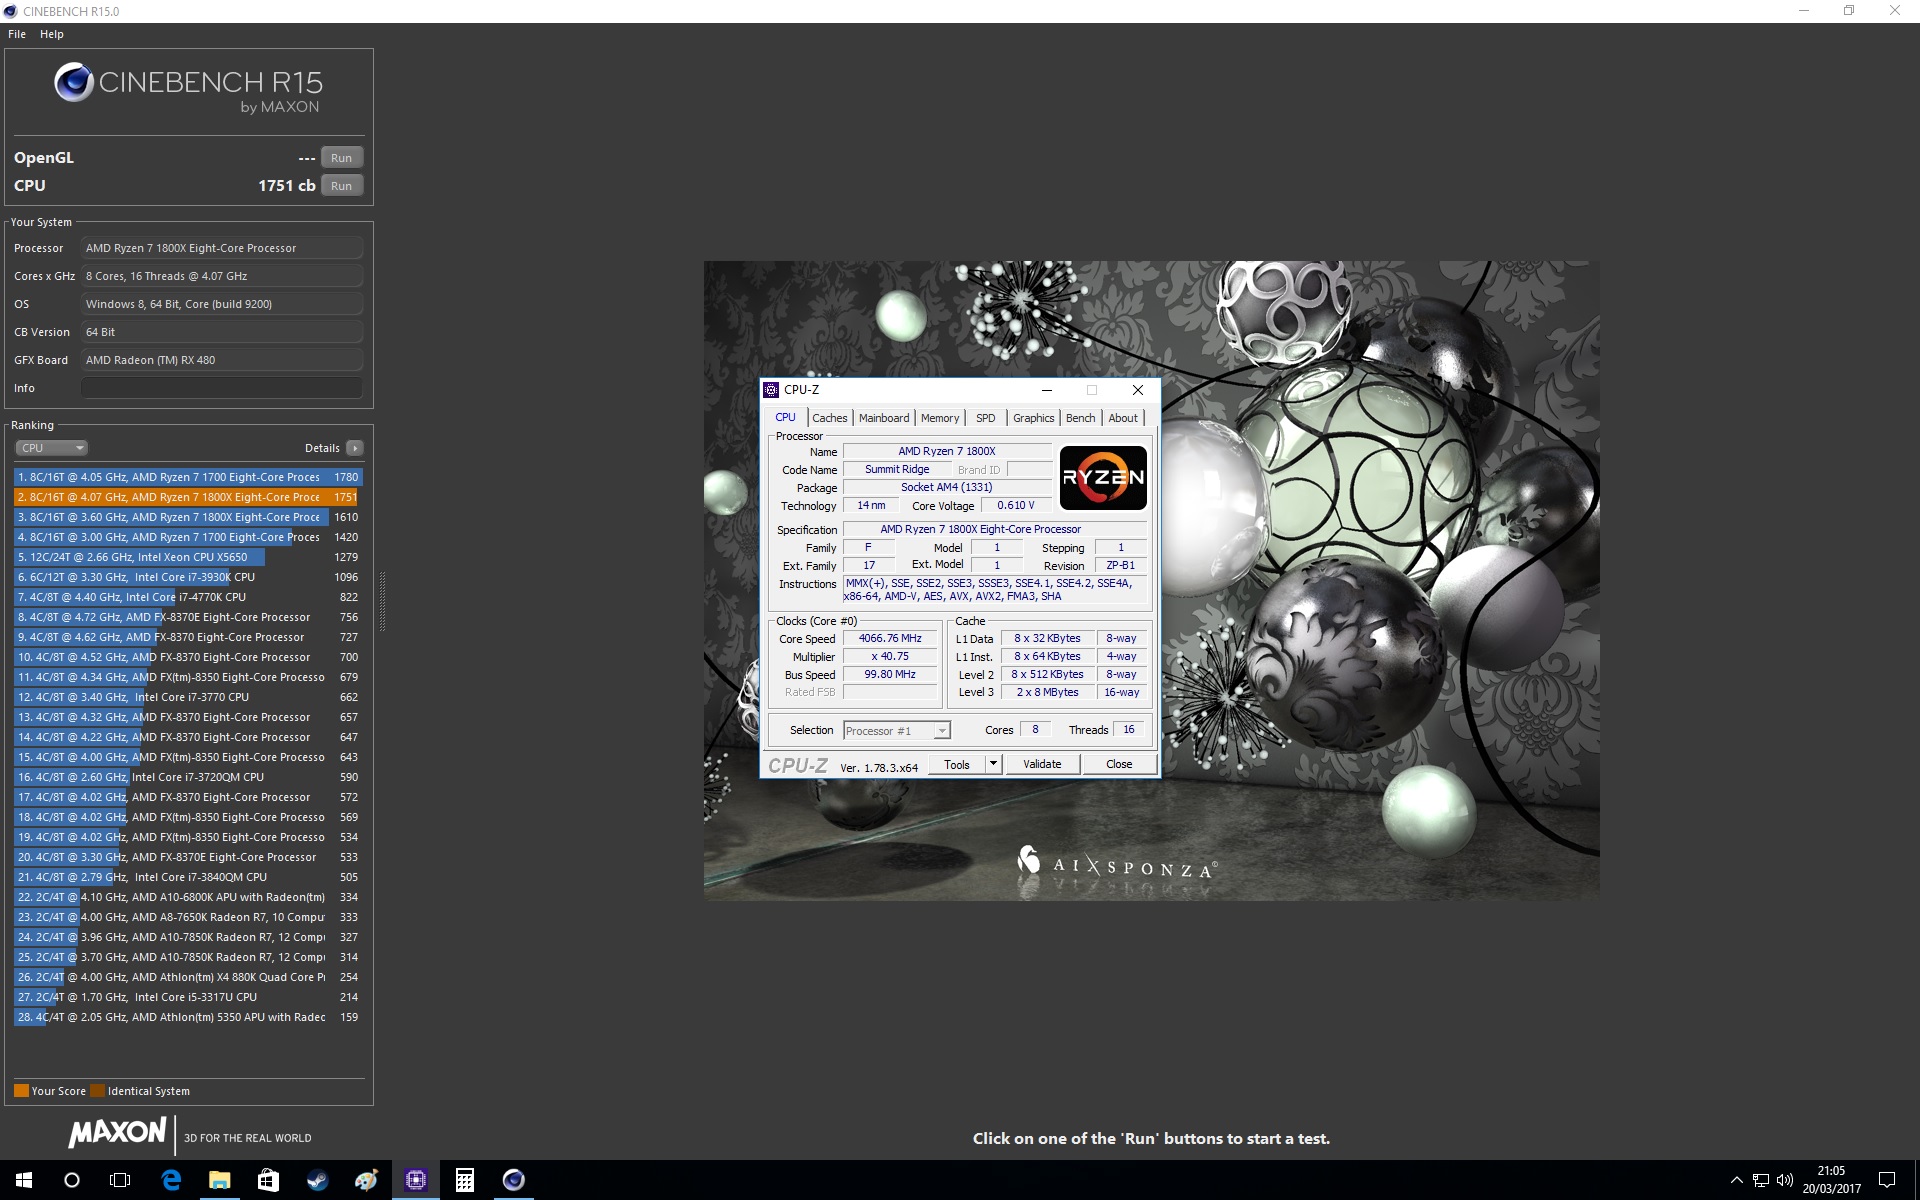Open File Explorer from the taskbar

click(219, 1180)
